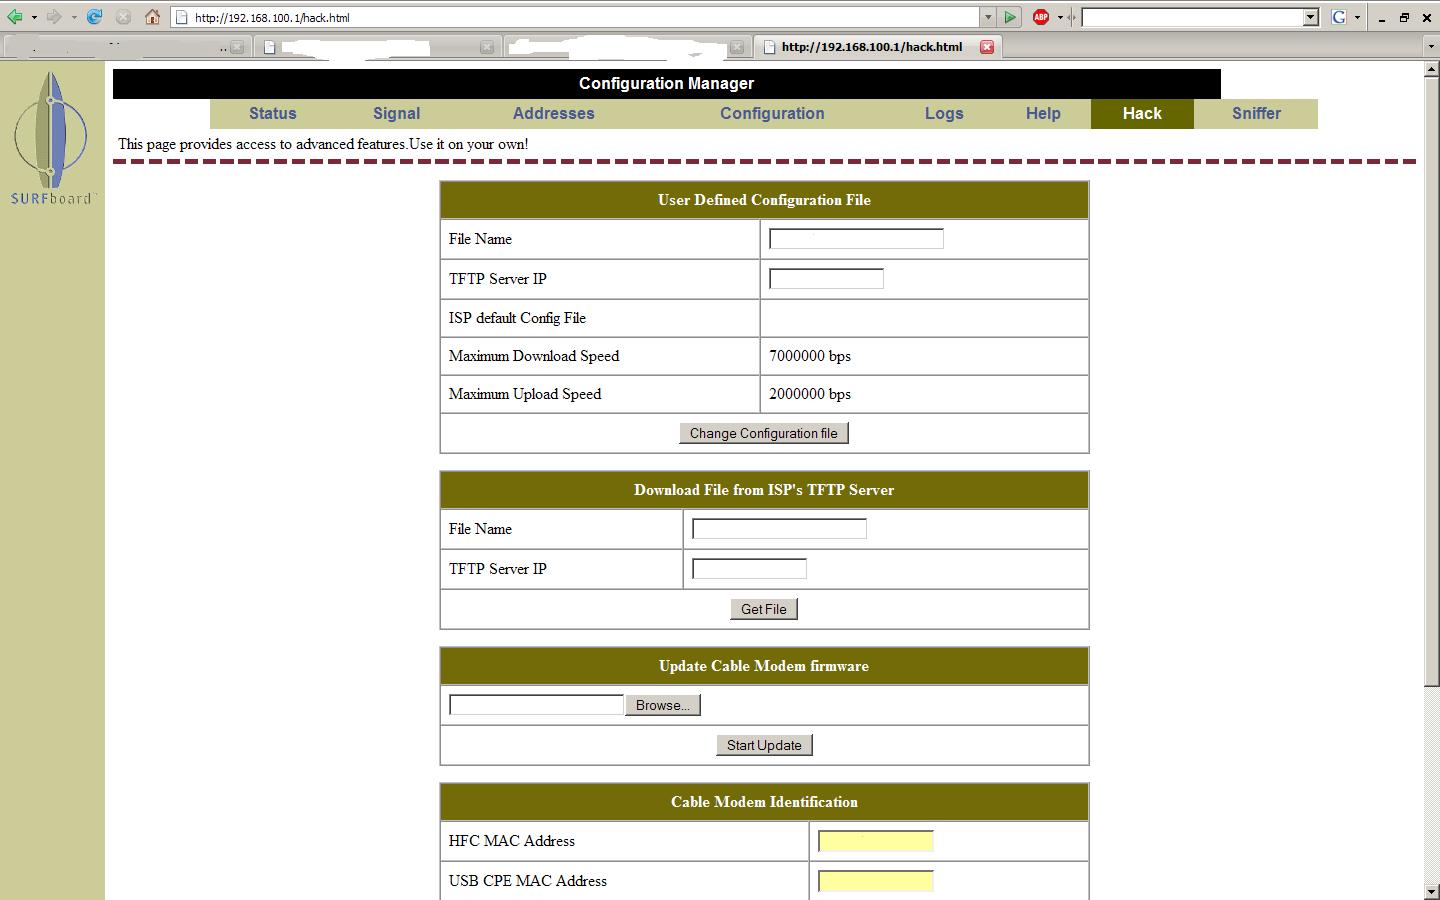Open the search box dropdown arrow
Screen dimensions: 1440x900
(1311, 17)
